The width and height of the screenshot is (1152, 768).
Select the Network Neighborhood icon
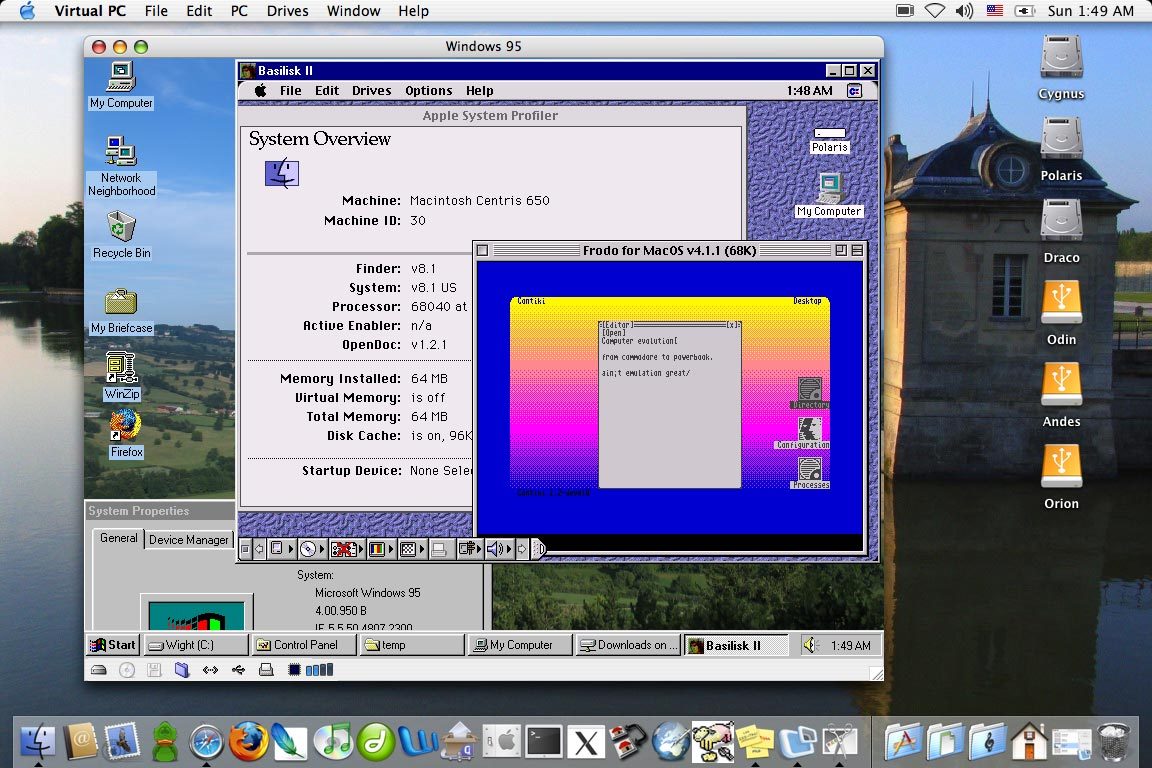tap(121, 167)
